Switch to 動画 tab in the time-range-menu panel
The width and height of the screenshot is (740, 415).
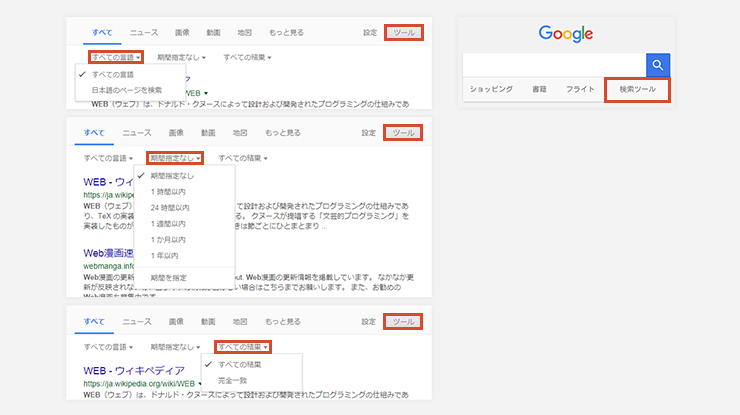[x=208, y=133]
